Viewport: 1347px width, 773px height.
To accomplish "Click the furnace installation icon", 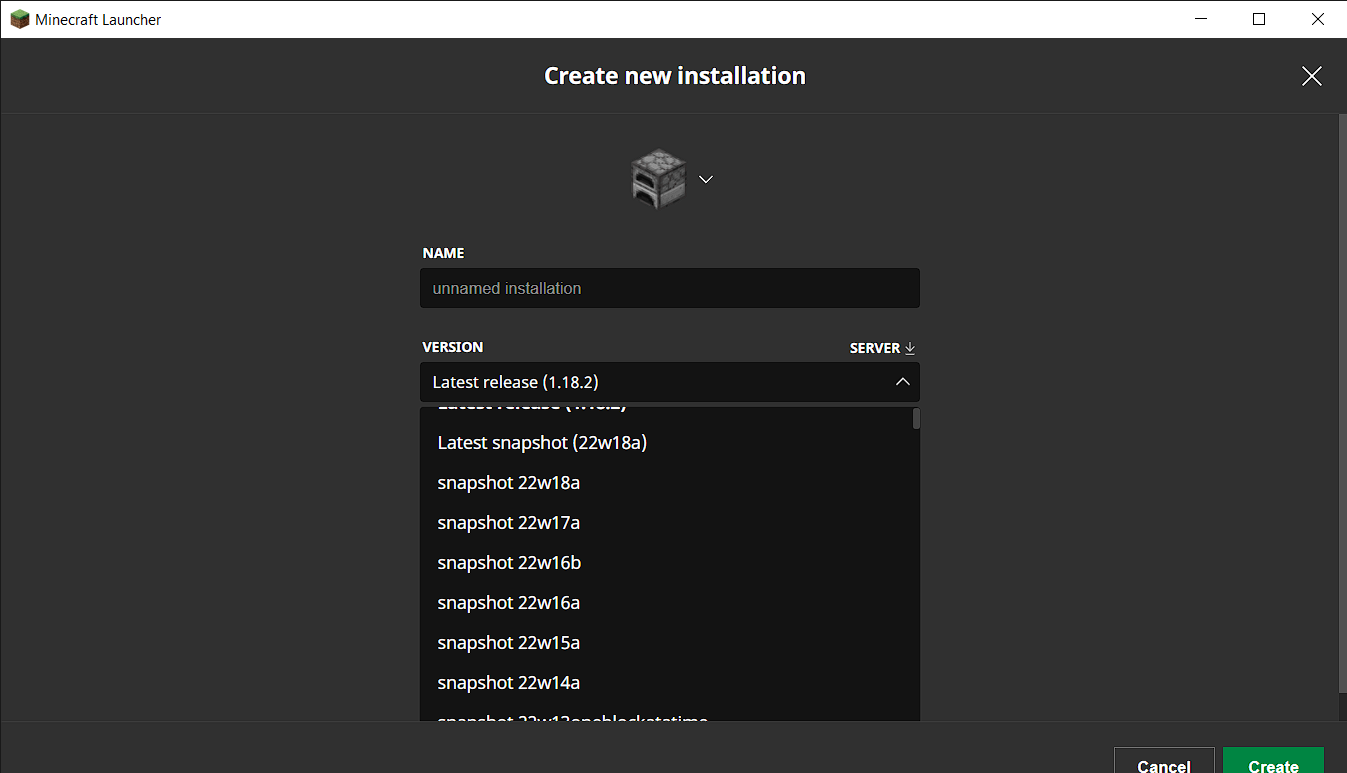I will (658, 179).
